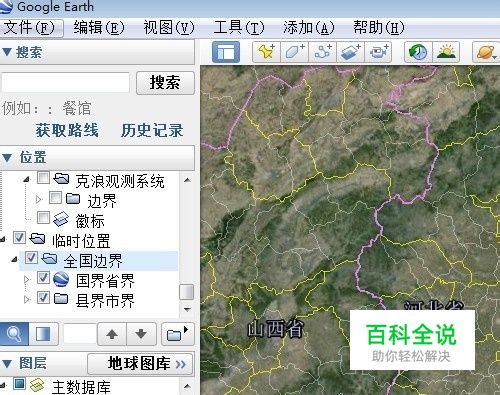The width and height of the screenshot is (500, 395).
Task: Uncheck the 全国边界 checkbox
Action: (x=31, y=258)
